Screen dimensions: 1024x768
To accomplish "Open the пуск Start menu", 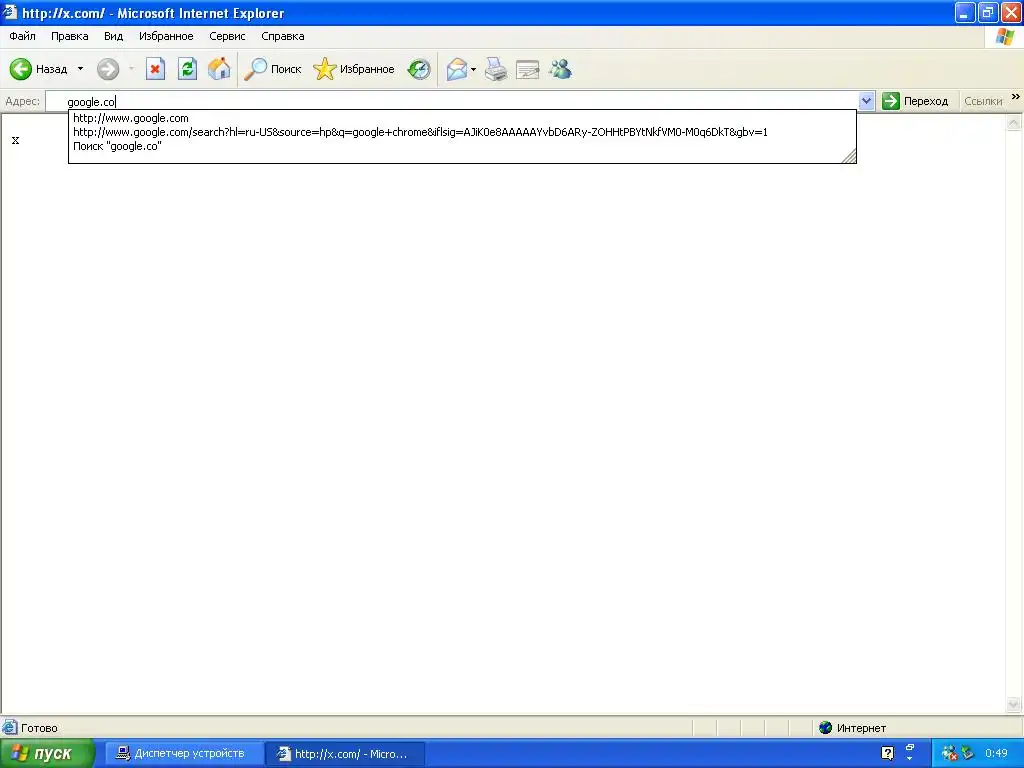I will (47, 754).
